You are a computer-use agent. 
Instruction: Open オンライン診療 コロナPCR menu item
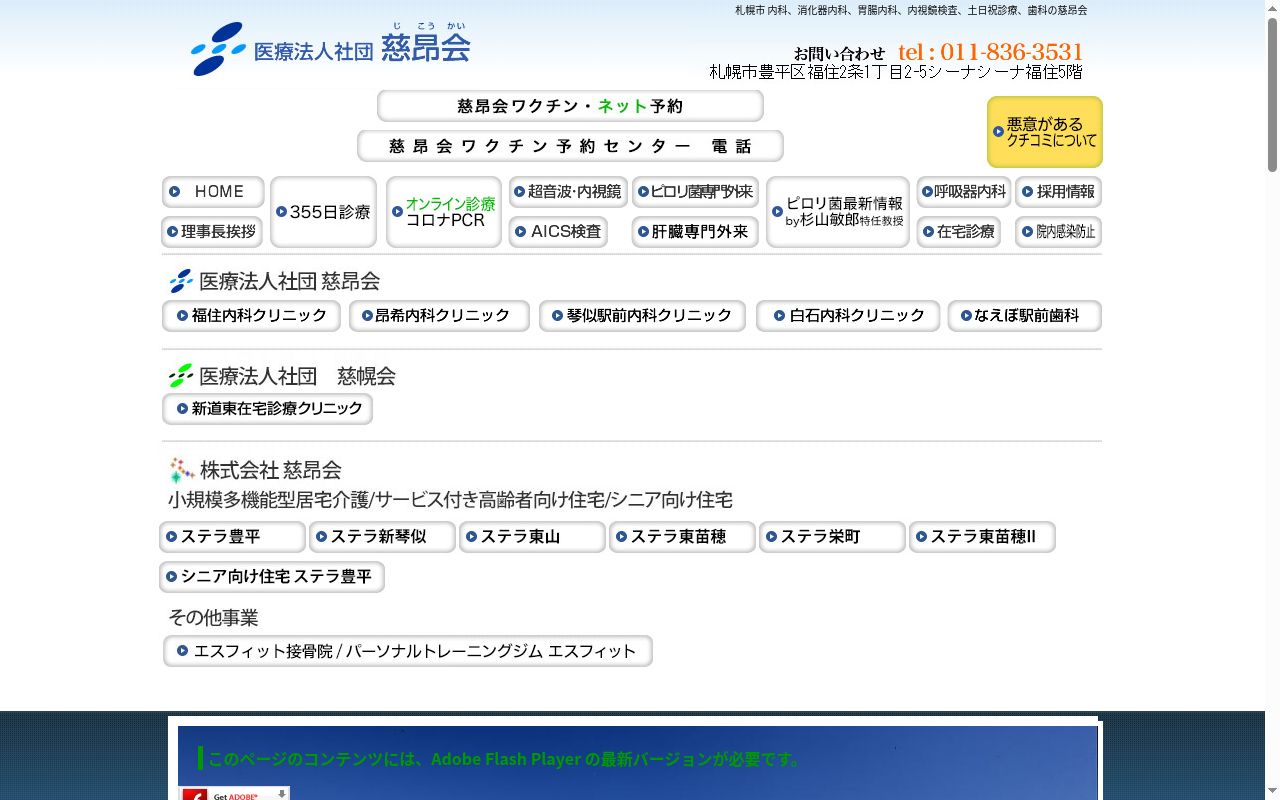coord(444,212)
